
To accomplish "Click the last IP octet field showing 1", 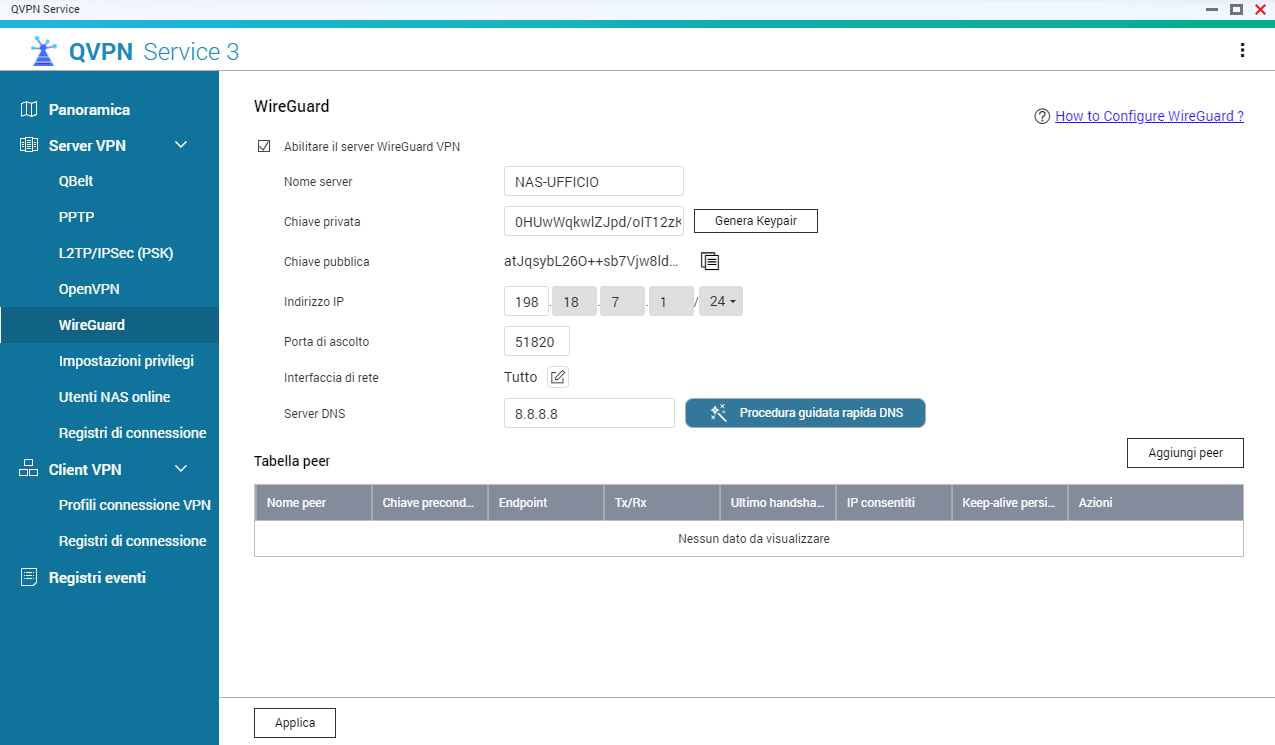I will point(671,301).
